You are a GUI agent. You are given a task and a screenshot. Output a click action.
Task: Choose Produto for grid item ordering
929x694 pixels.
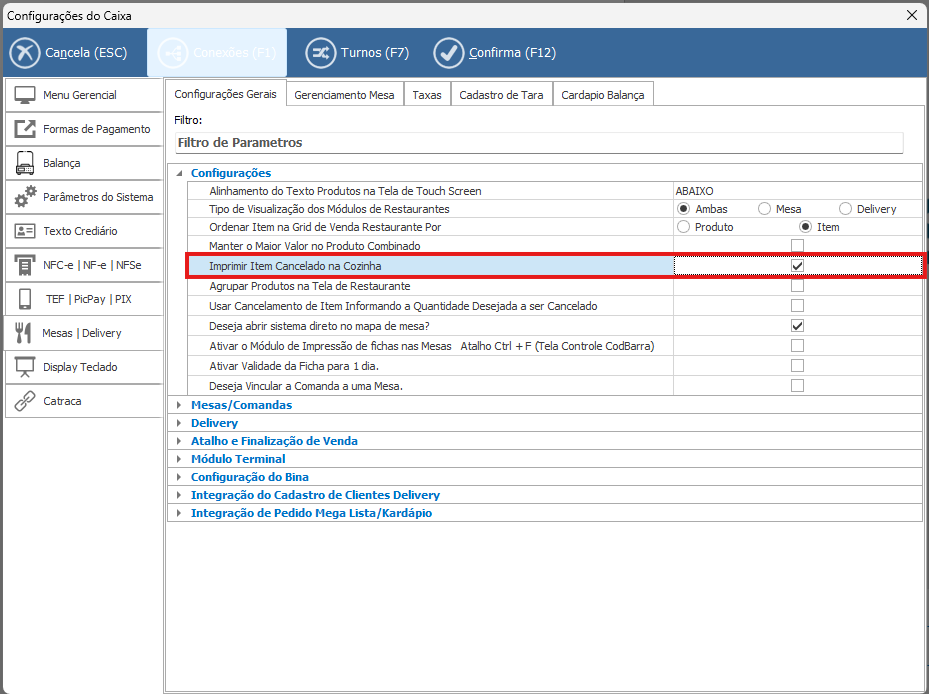point(684,227)
